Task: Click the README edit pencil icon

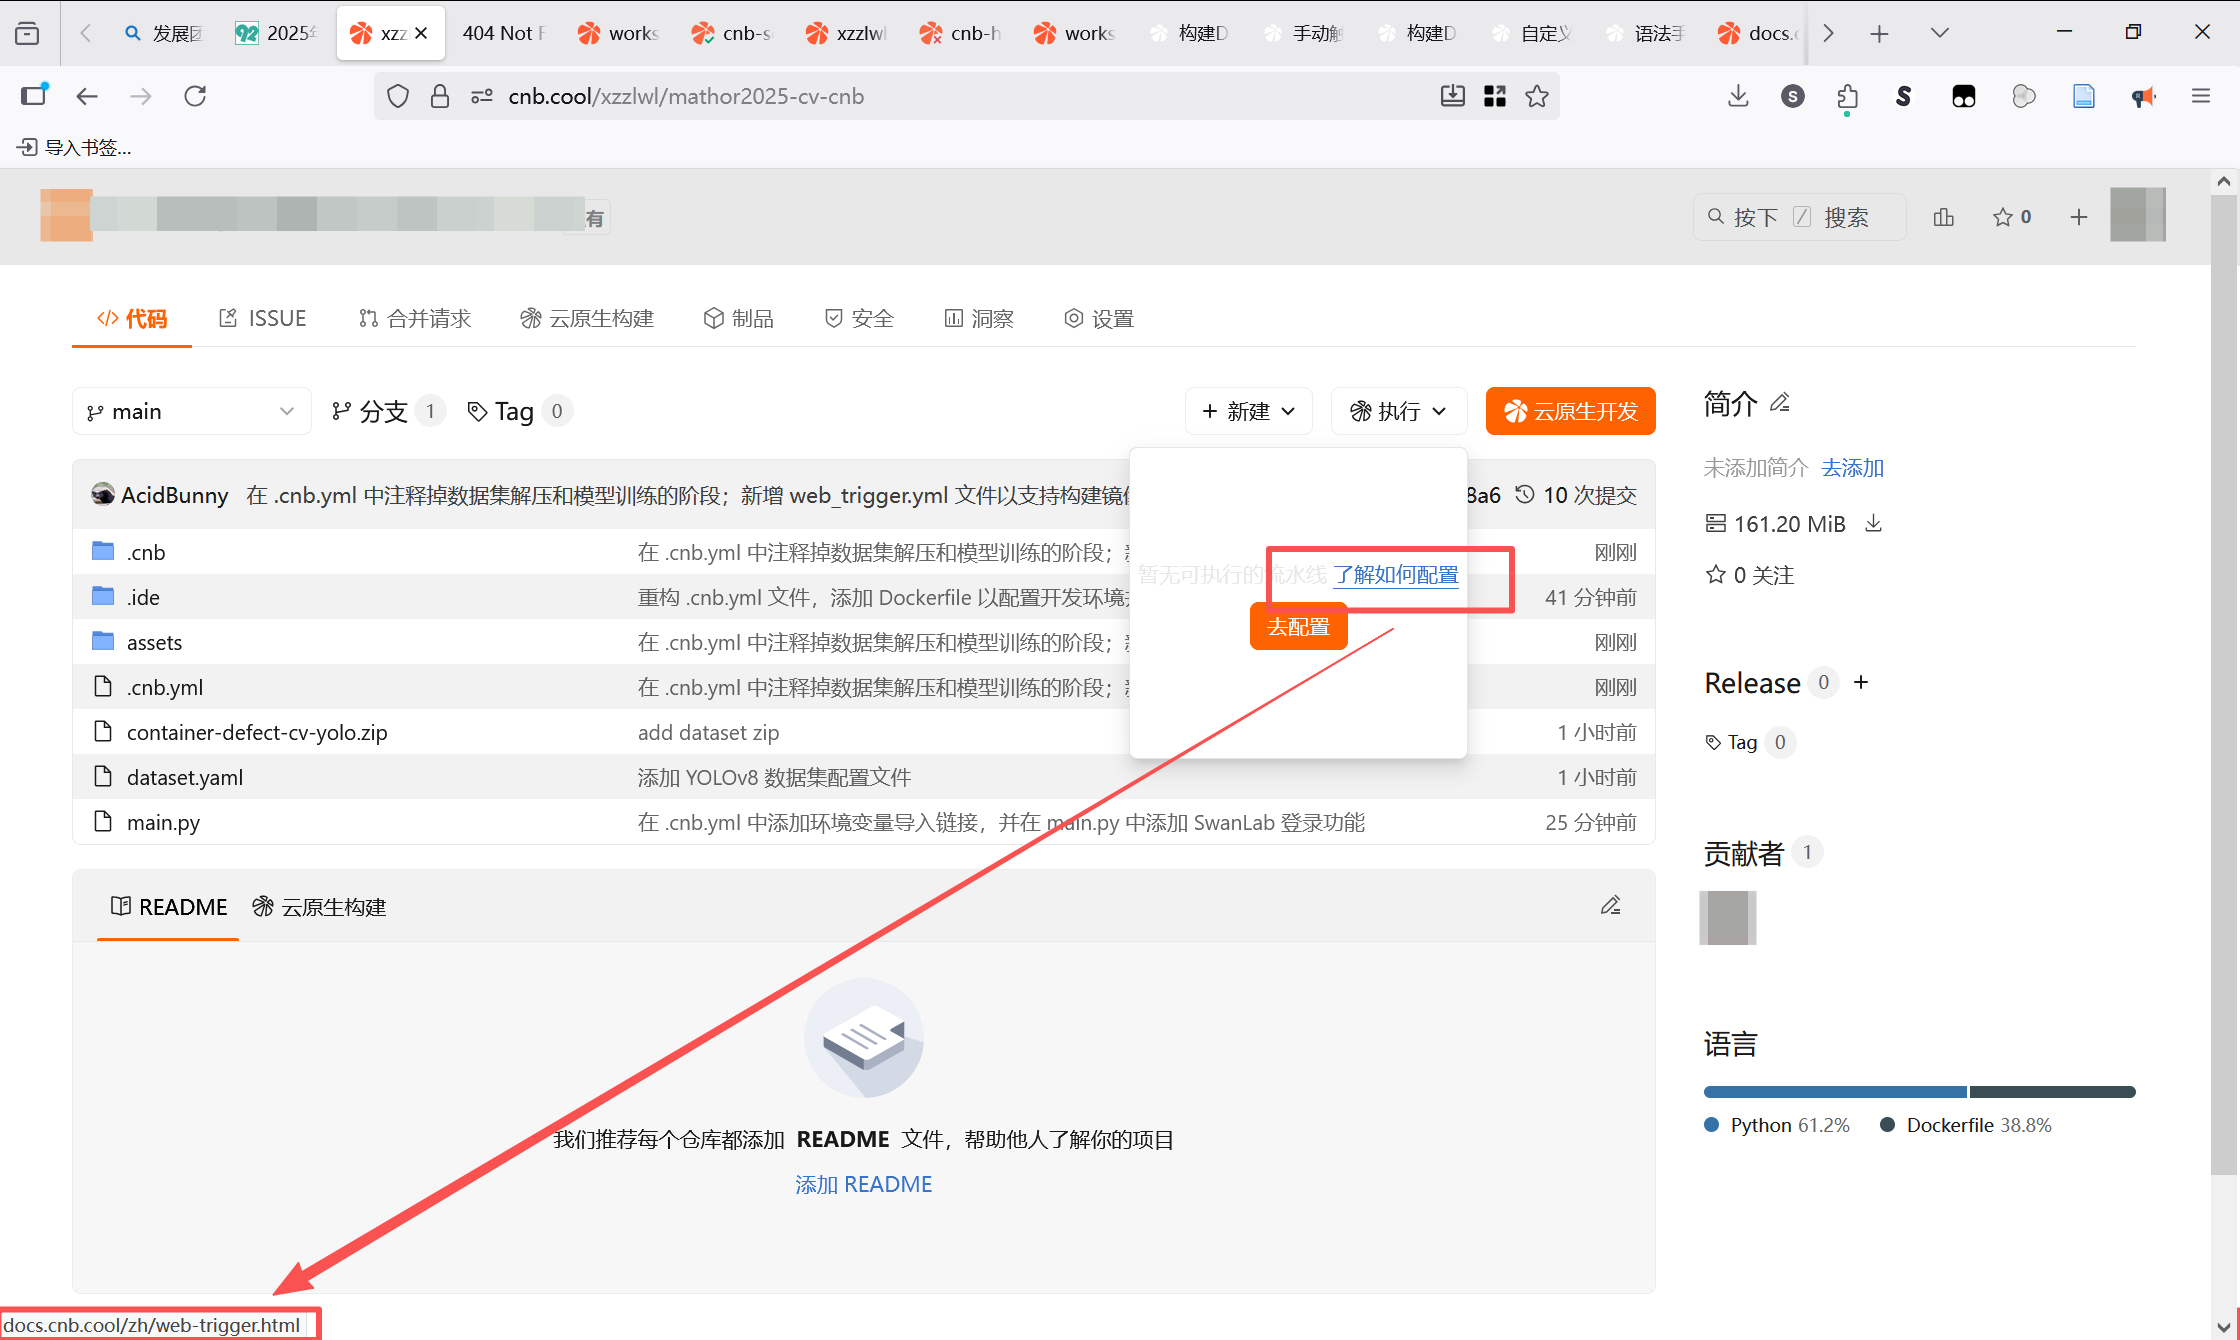Action: tap(1610, 906)
